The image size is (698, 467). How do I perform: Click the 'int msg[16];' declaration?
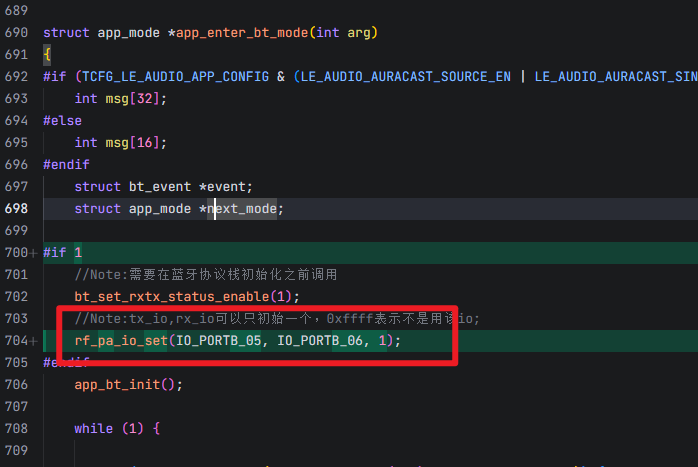pos(121,143)
